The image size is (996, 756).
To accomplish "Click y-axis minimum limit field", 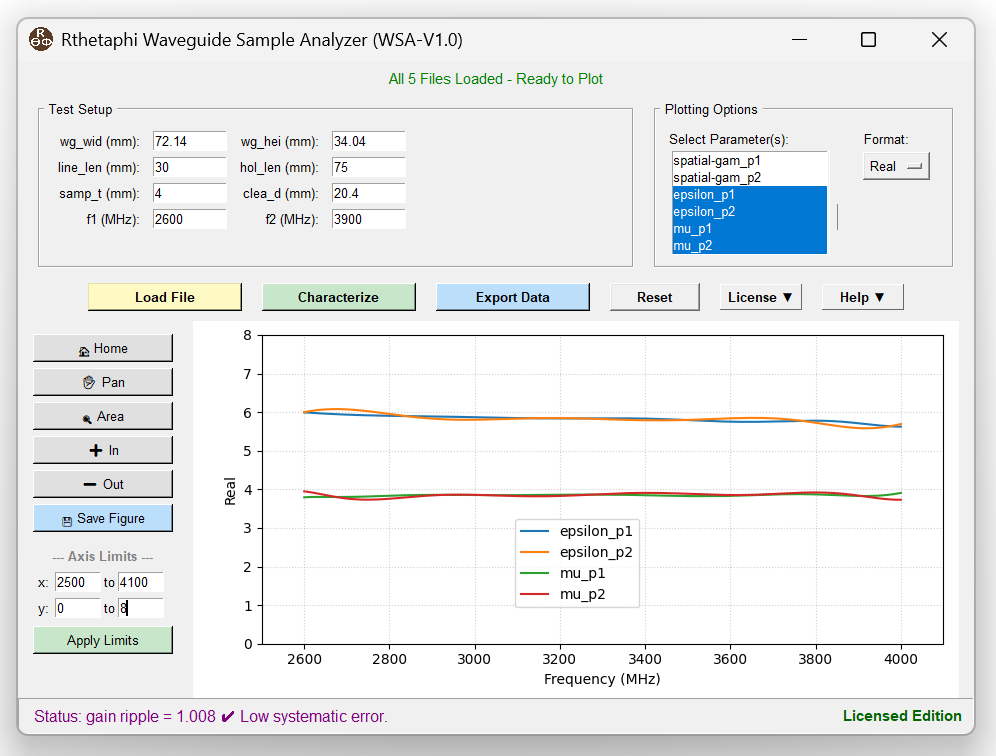I will [x=77, y=608].
